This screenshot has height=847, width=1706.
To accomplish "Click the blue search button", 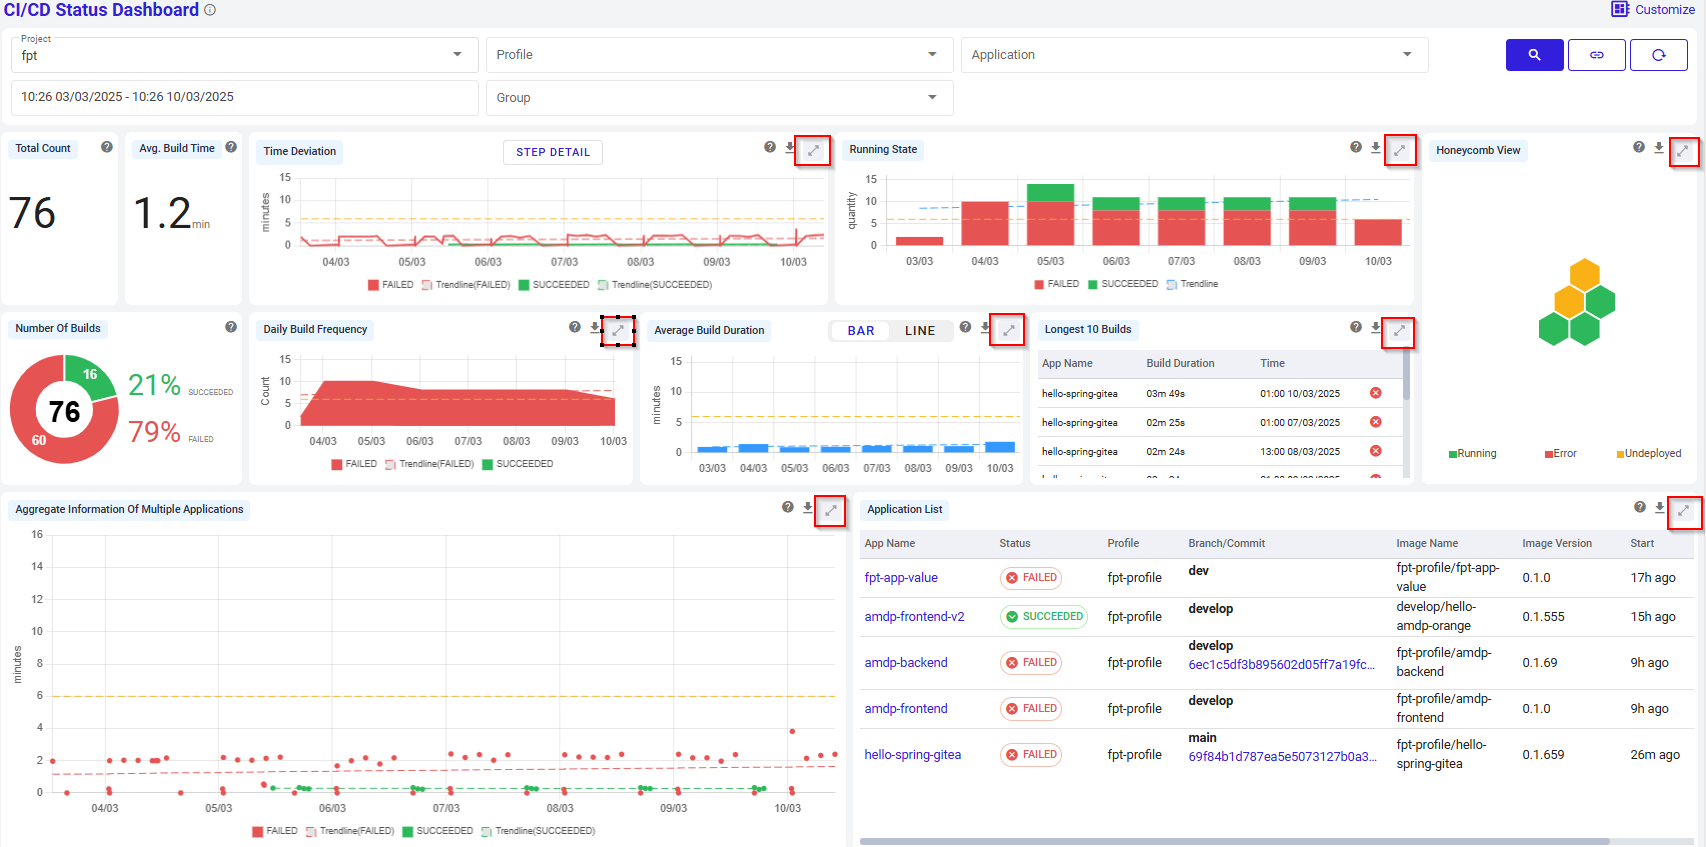I will (x=1534, y=55).
